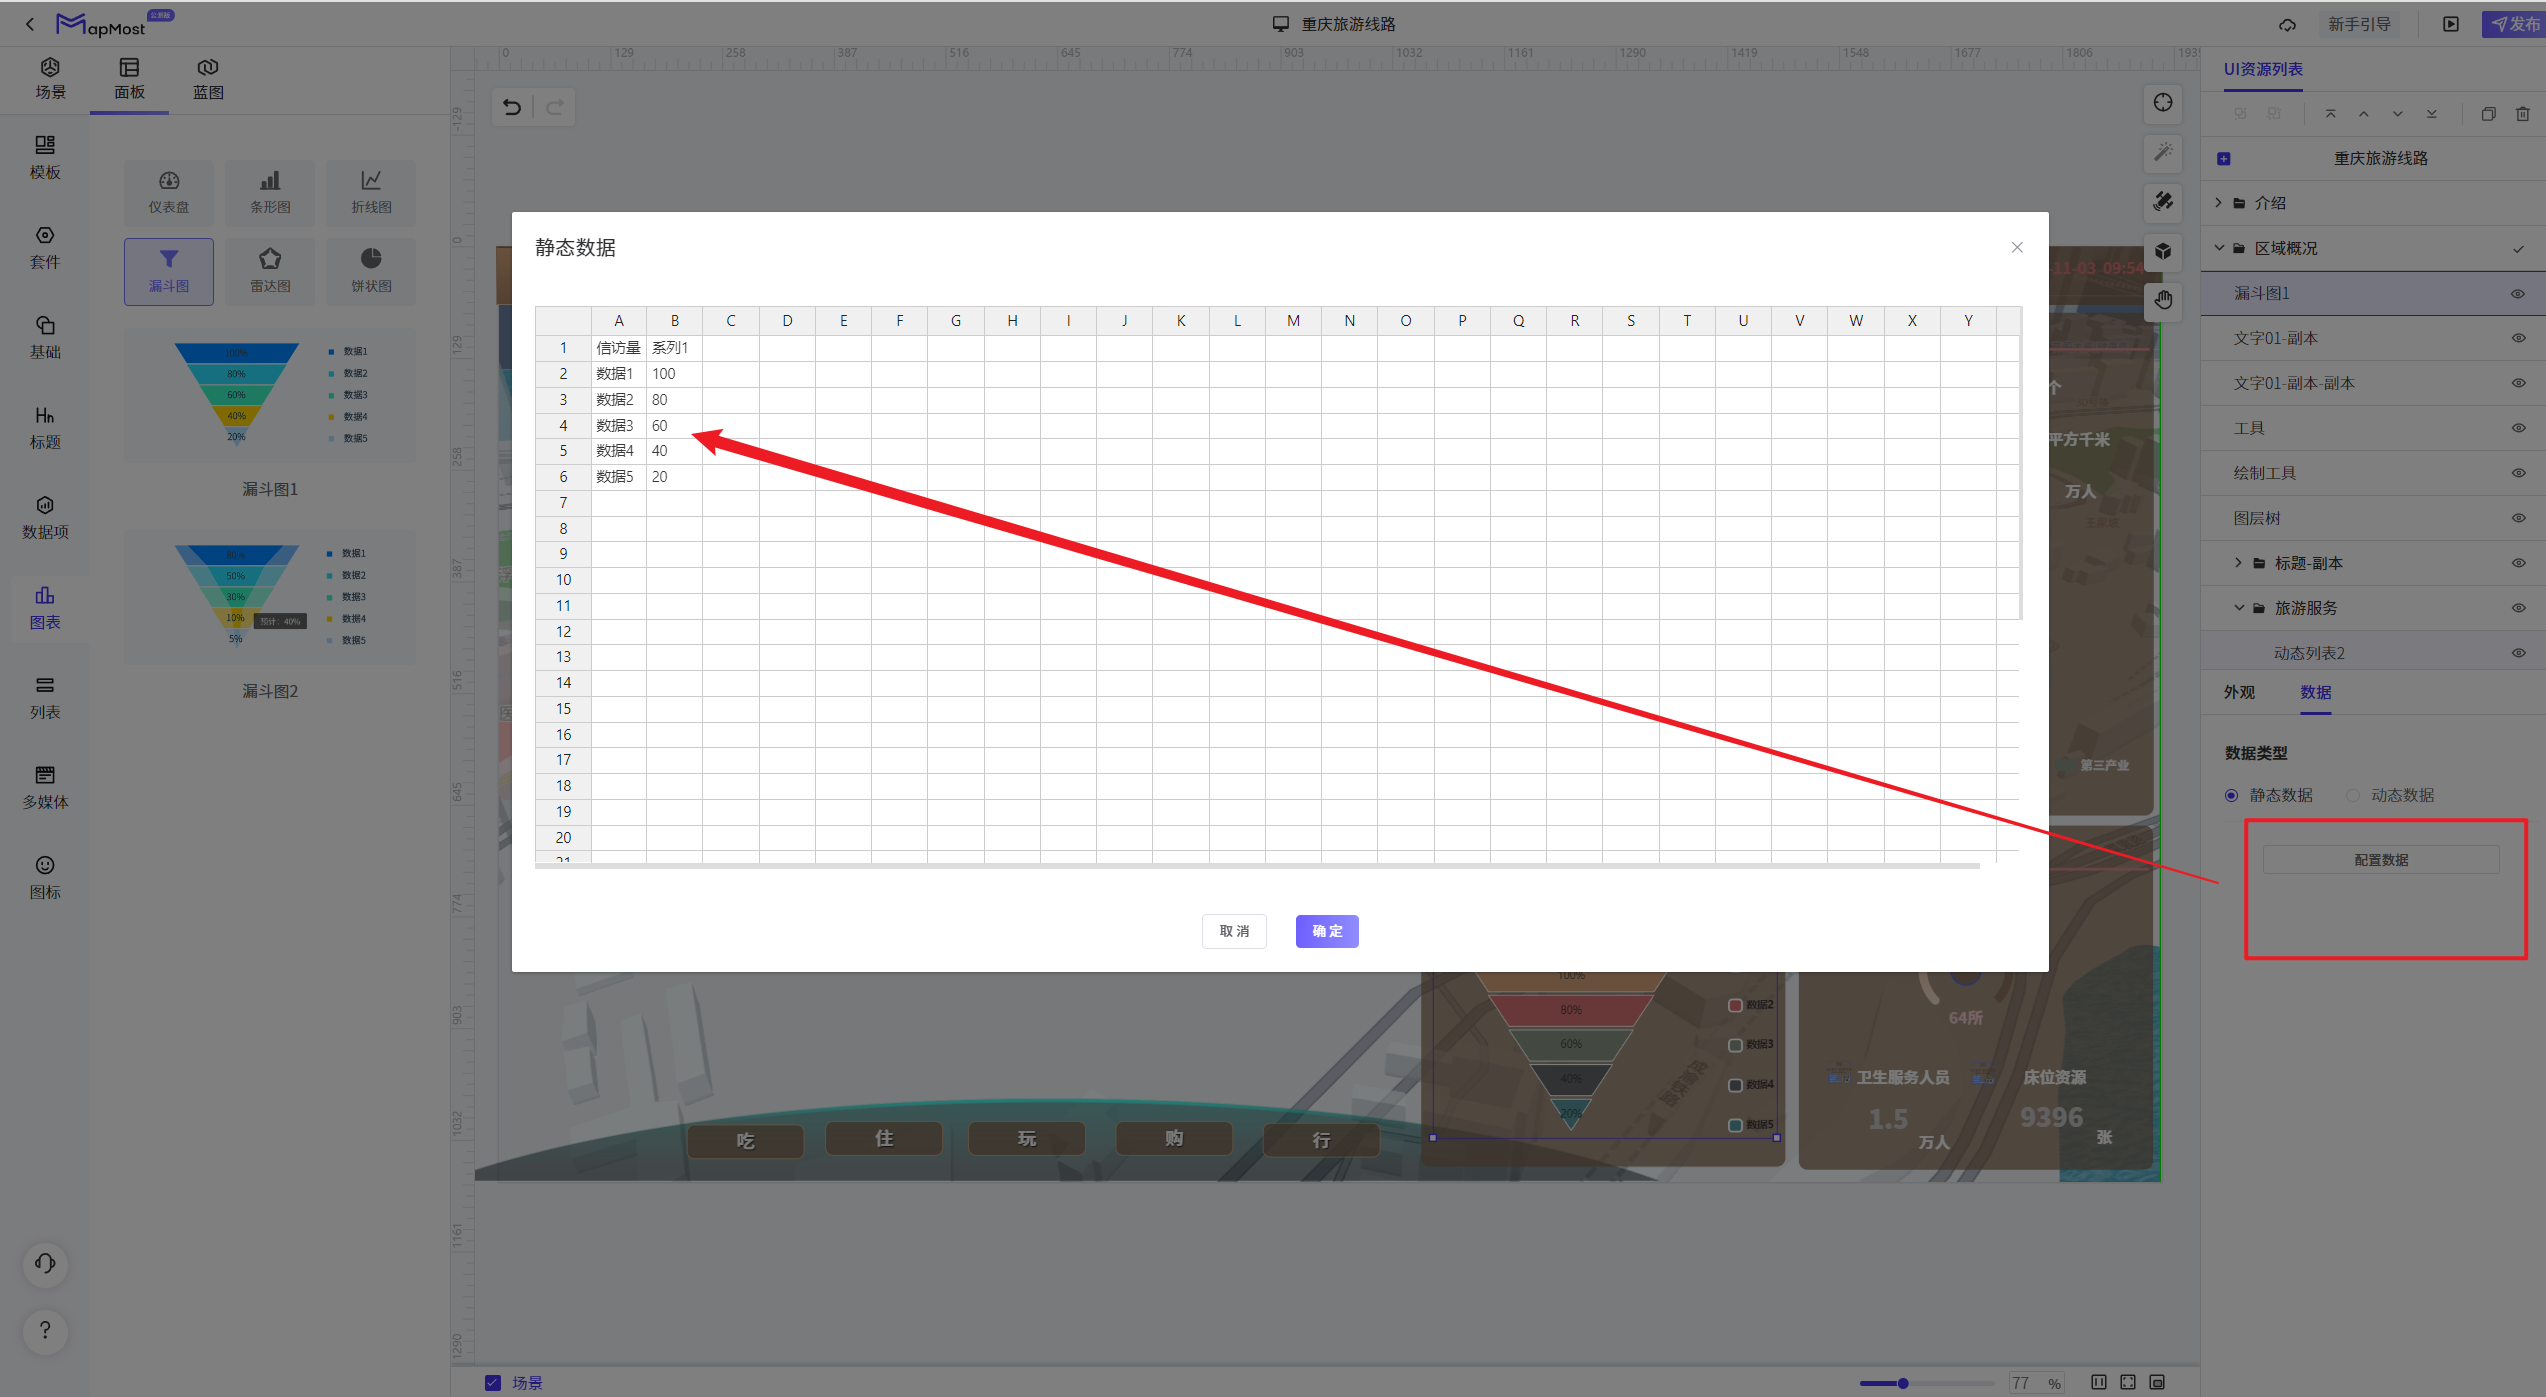Select the 饼状图 pie chart type
This screenshot has width=2546, height=1397.
[371, 271]
